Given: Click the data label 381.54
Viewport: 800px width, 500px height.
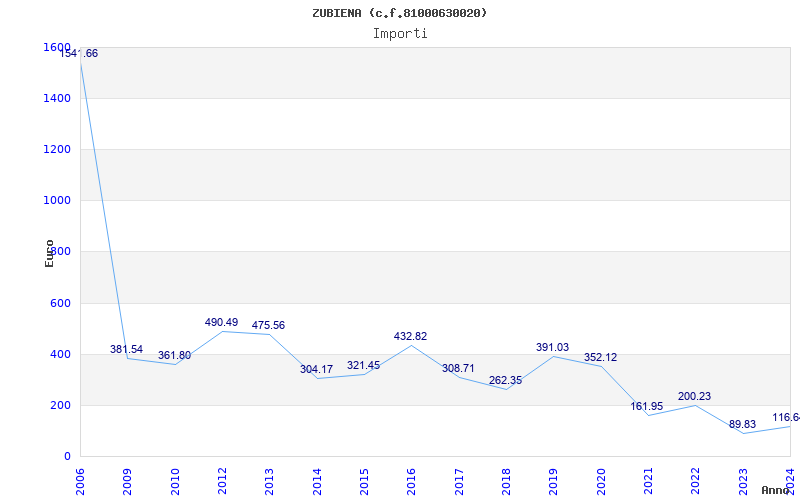Looking at the screenshot, I should (x=127, y=349).
